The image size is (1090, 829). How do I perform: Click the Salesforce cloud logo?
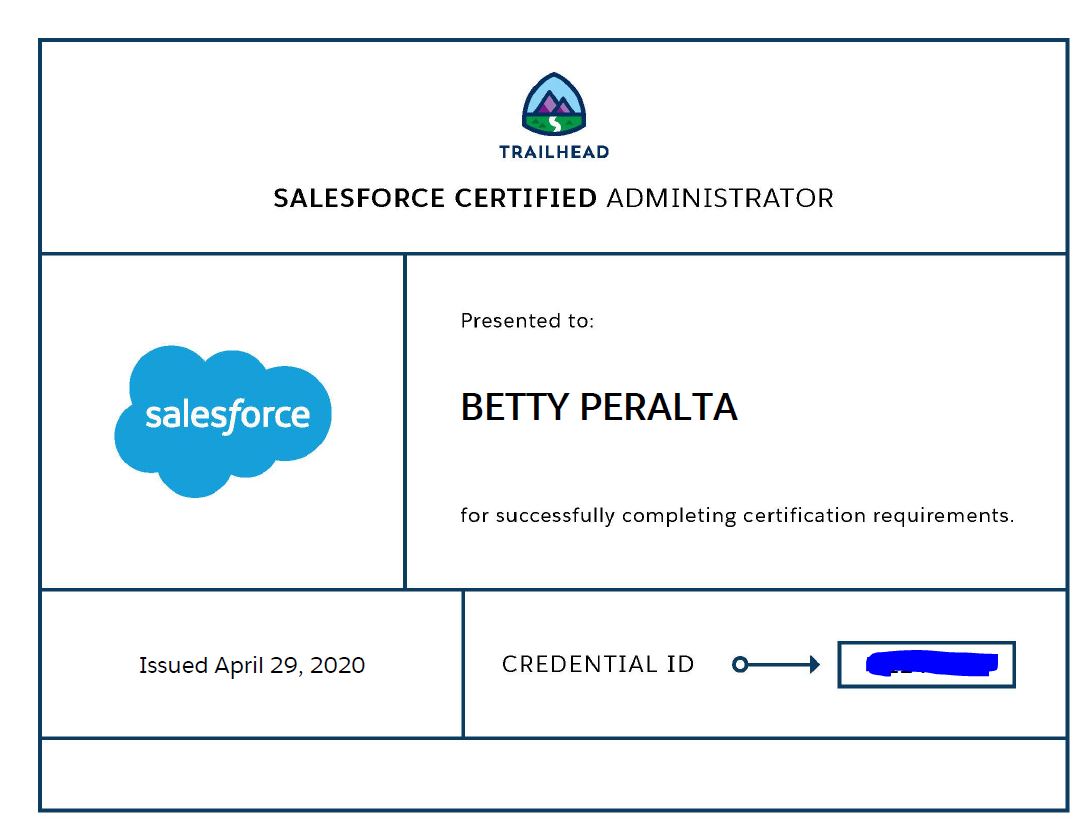[223, 421]
